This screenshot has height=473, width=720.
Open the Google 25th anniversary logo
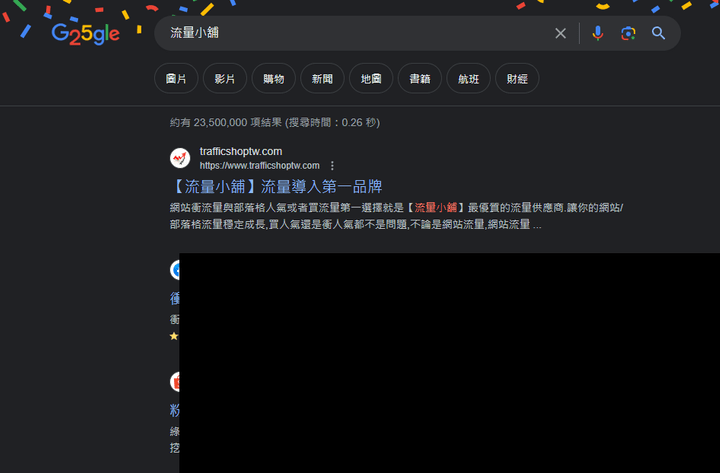[x=86, y=34]
